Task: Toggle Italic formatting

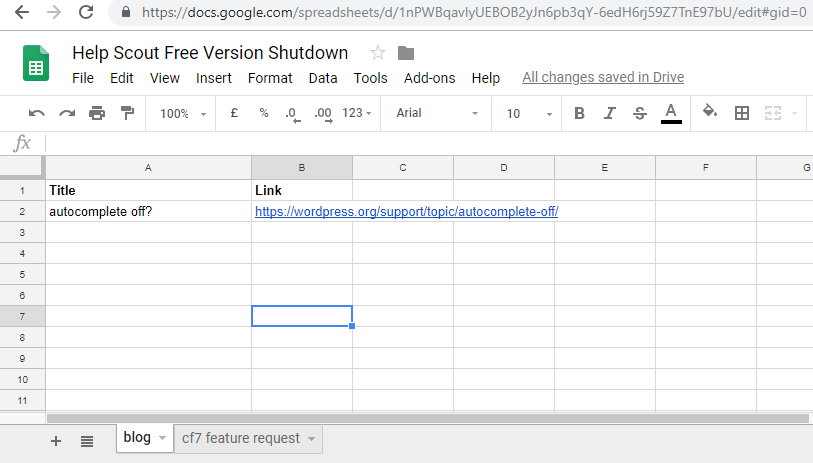Action: [609, 114]
